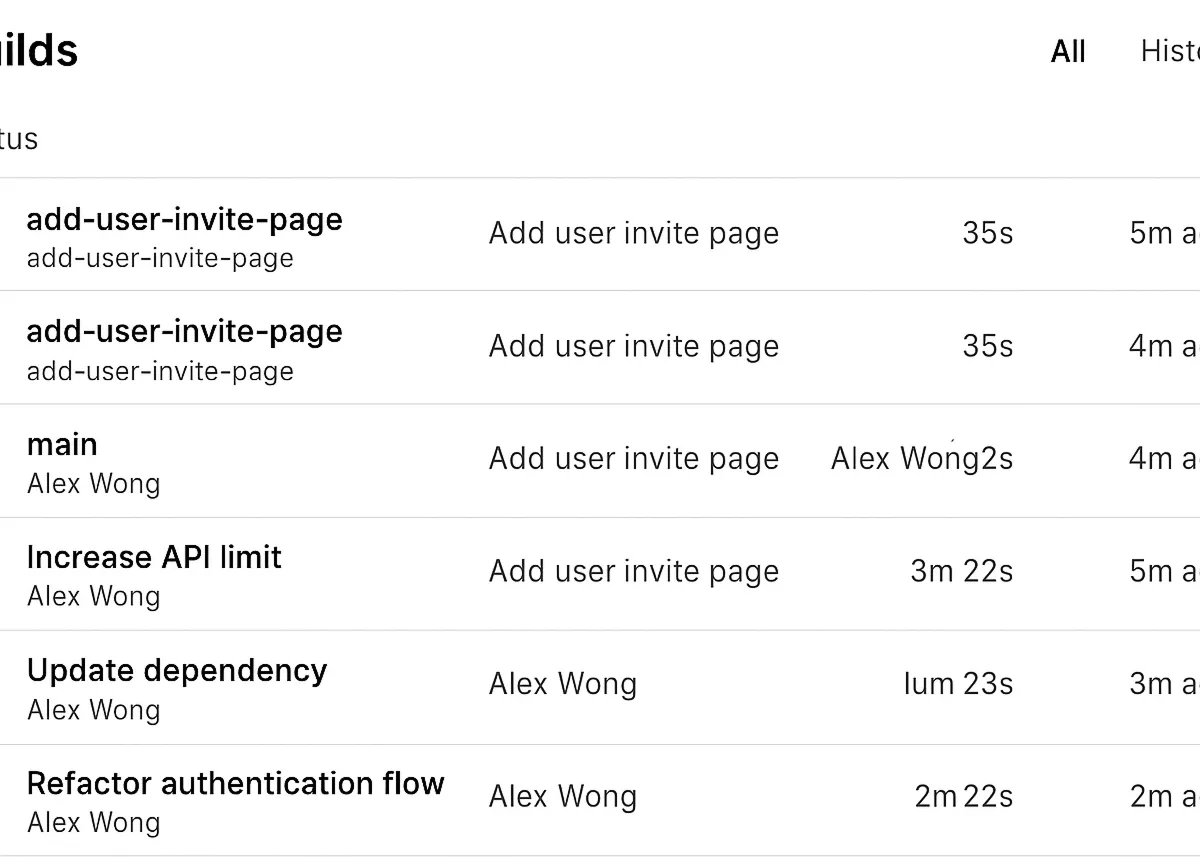1200x857 pixels.
Task: Click Alex Wong under the main title
Action: point(93,484)
